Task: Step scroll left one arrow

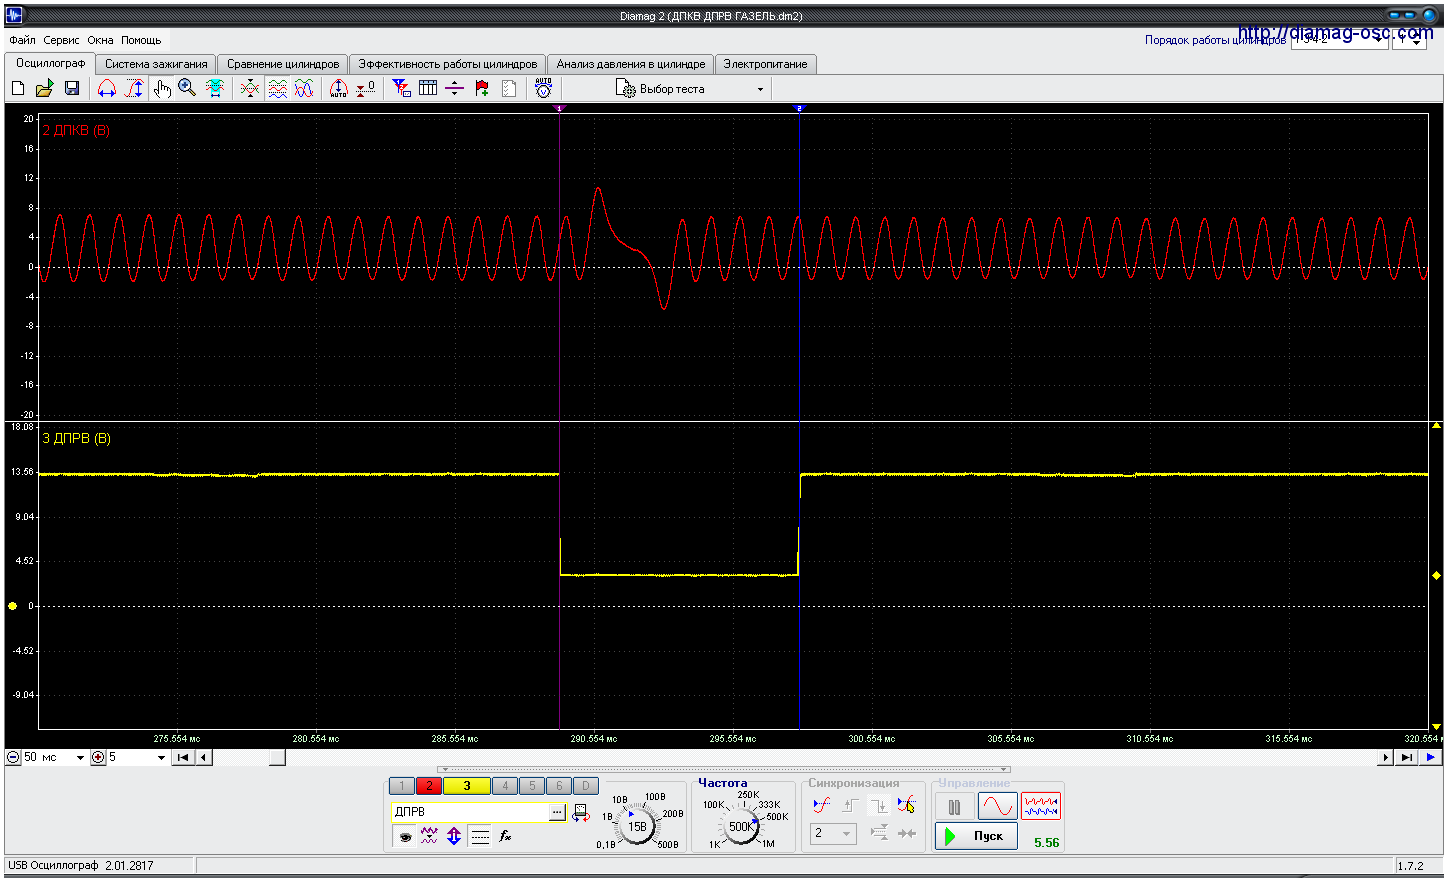Action: 204,757
